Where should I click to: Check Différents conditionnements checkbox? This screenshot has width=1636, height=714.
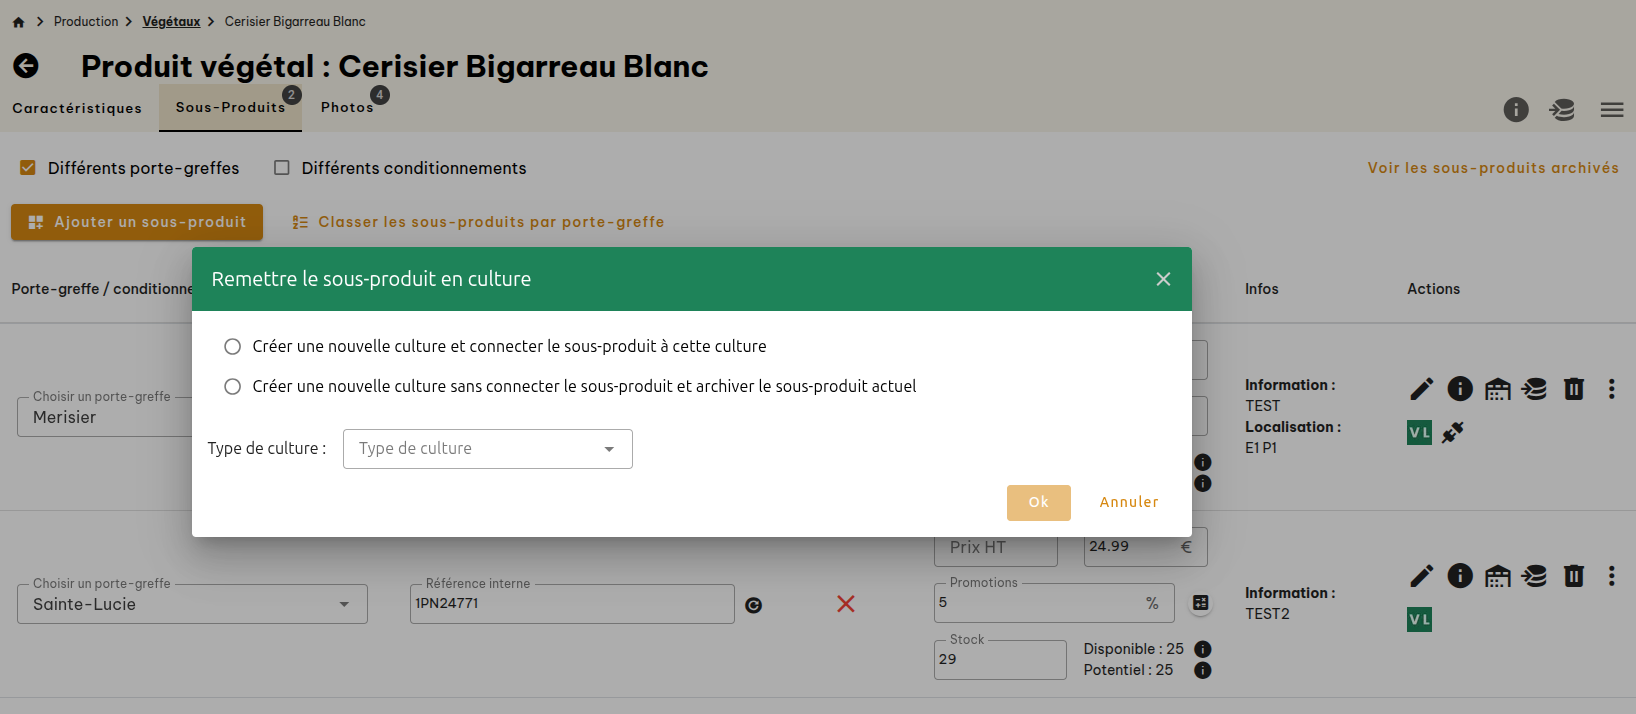282,168
